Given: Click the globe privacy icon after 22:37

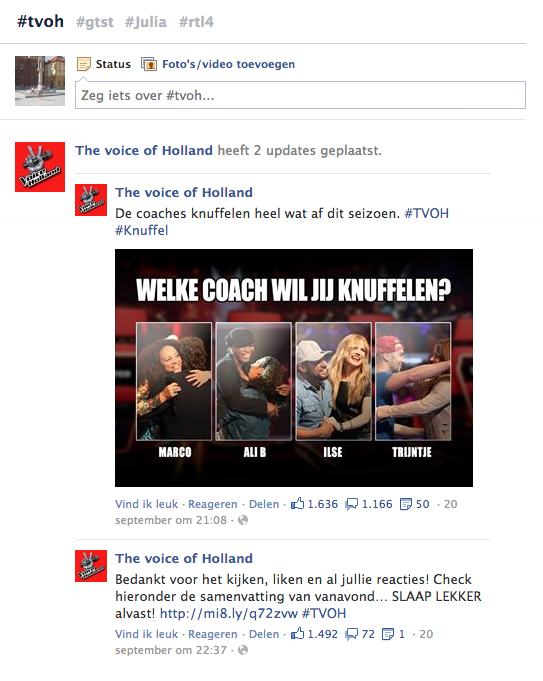Looking at the screenshot, I should click(243, 650).
